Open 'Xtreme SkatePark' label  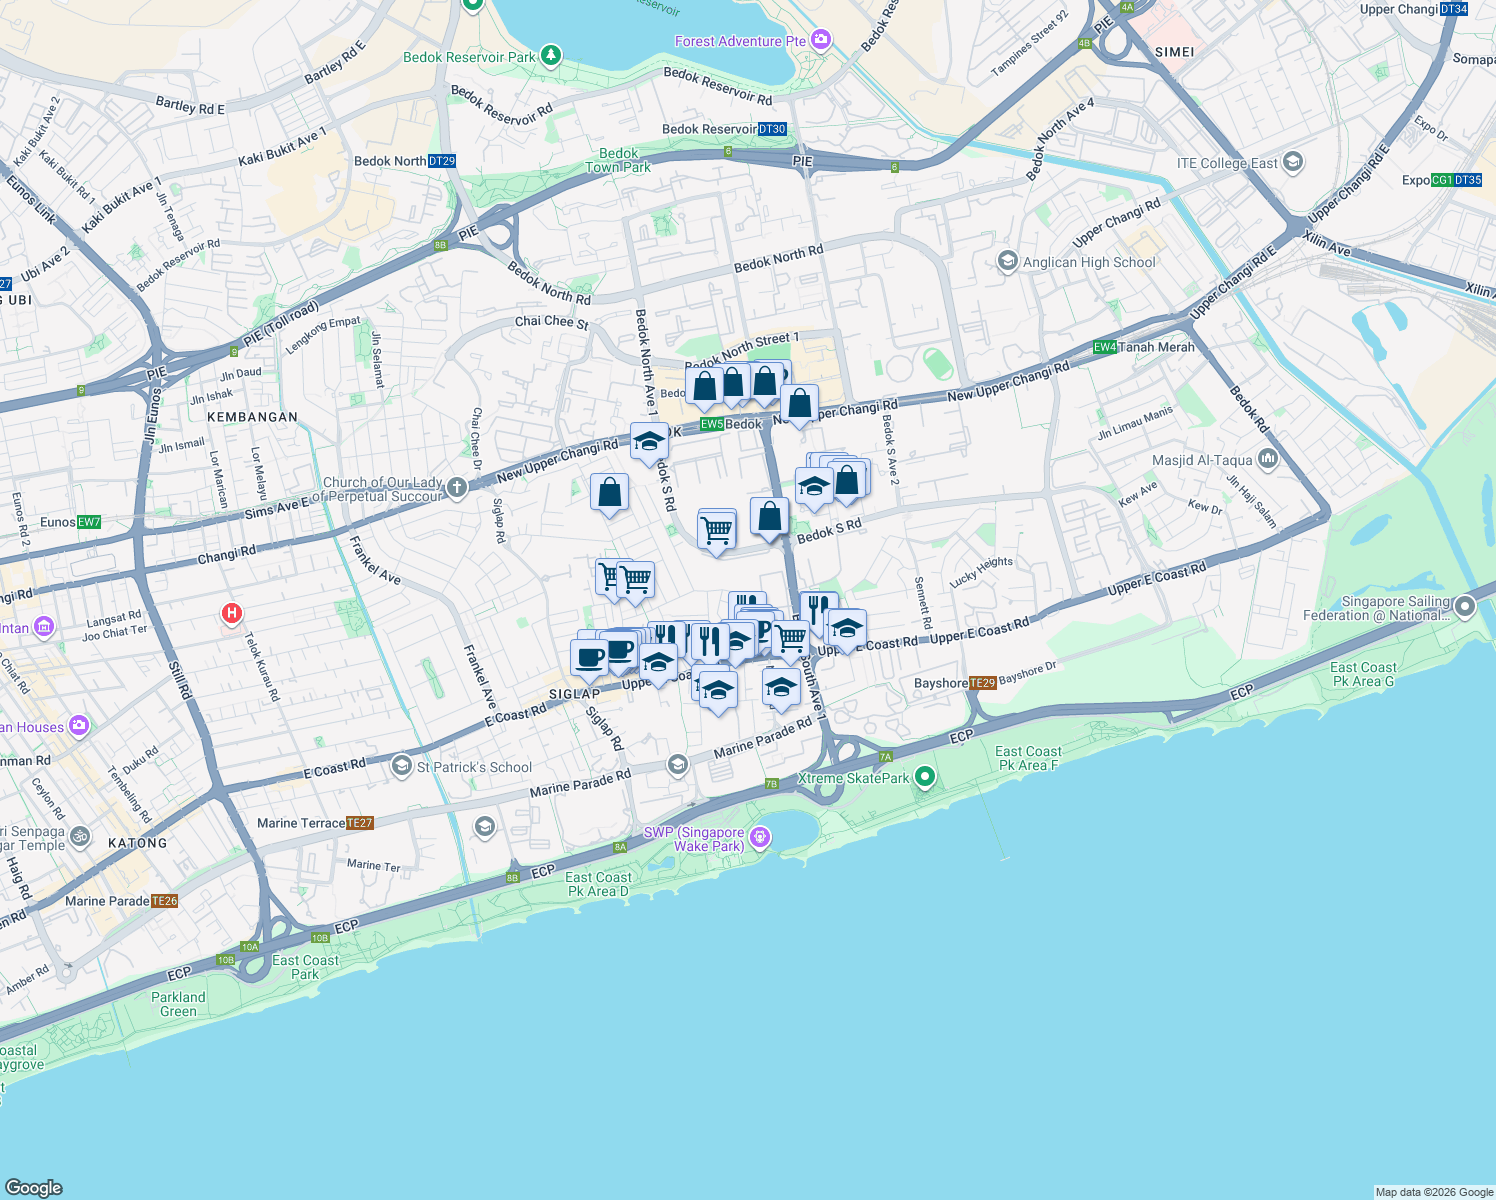pyautogui.click(x=854, y=778)
